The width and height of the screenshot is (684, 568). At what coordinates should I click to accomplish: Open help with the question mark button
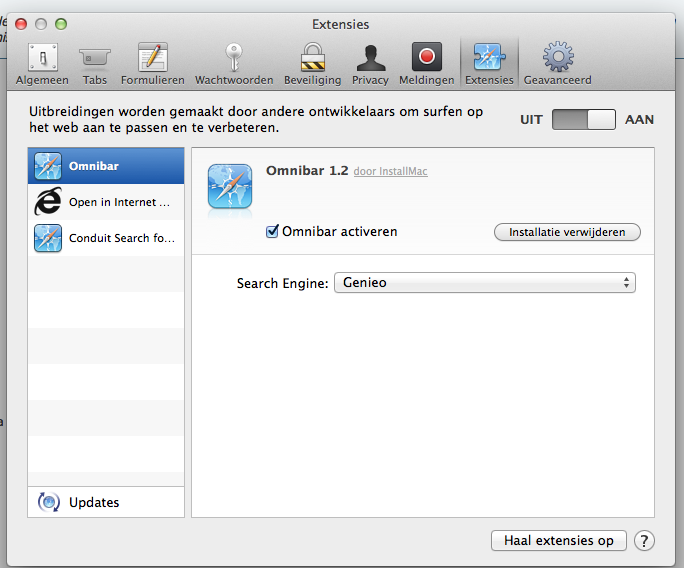coord(644,541)
